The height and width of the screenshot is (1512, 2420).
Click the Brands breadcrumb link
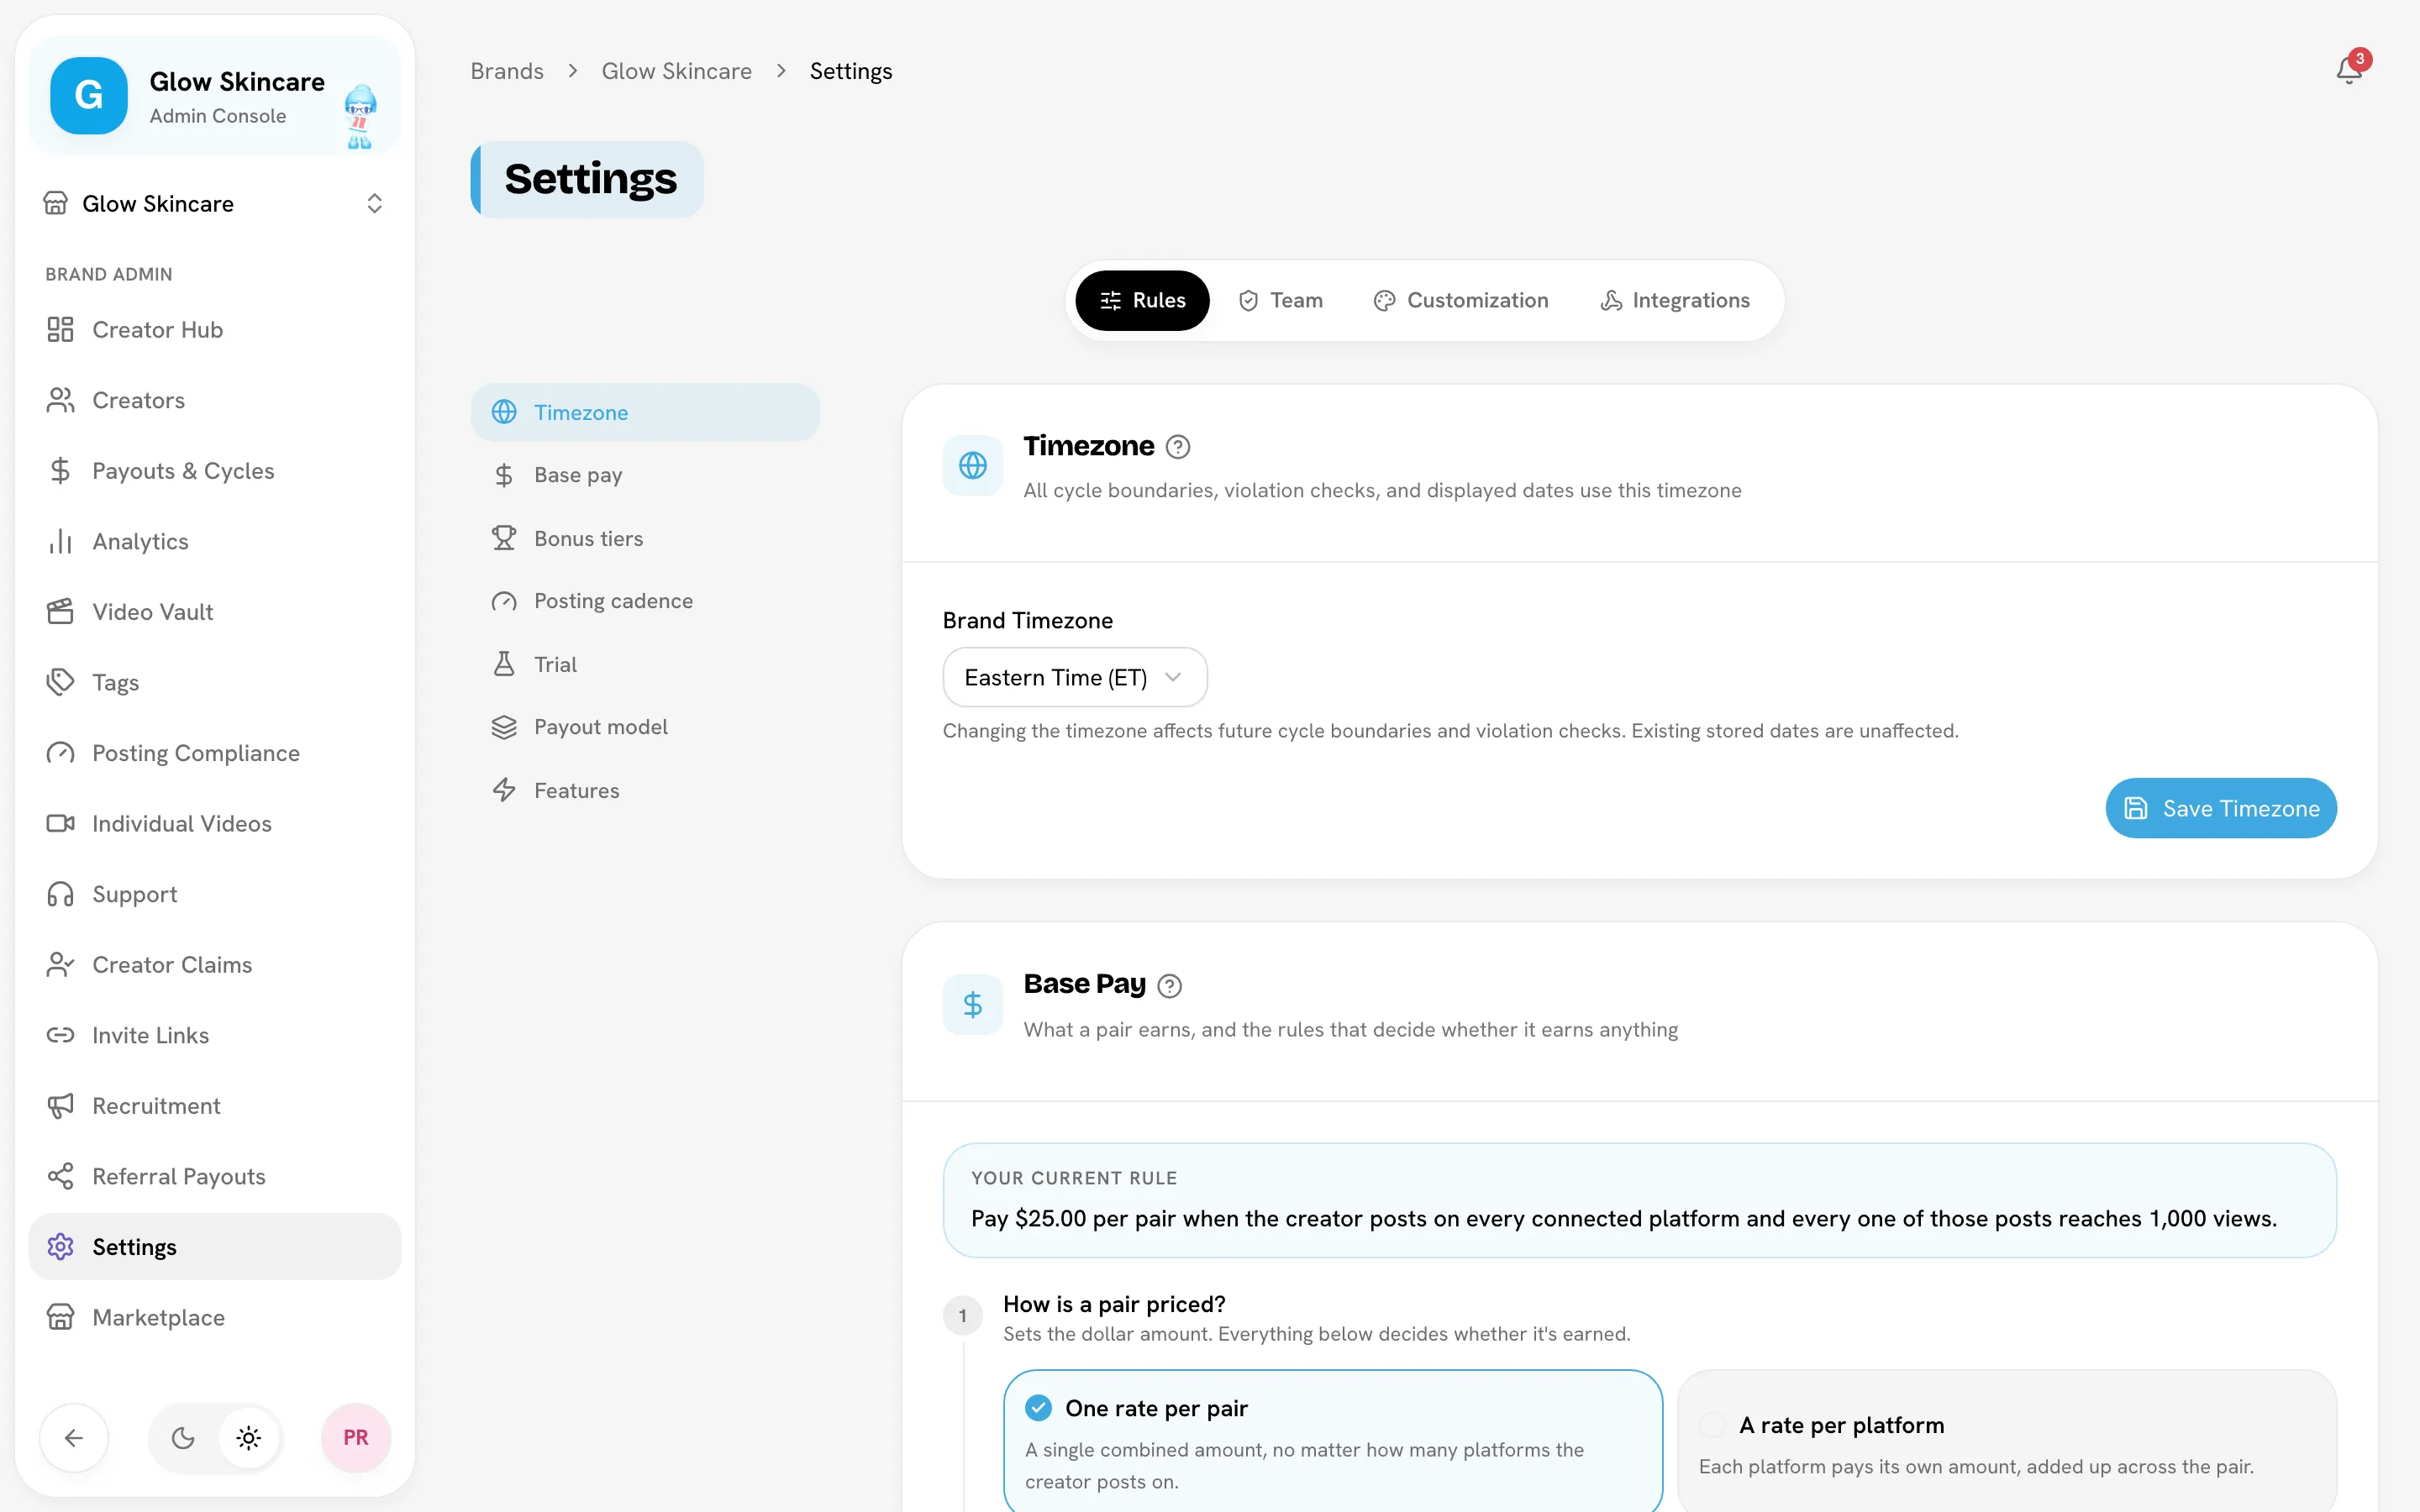coord(507,71)
